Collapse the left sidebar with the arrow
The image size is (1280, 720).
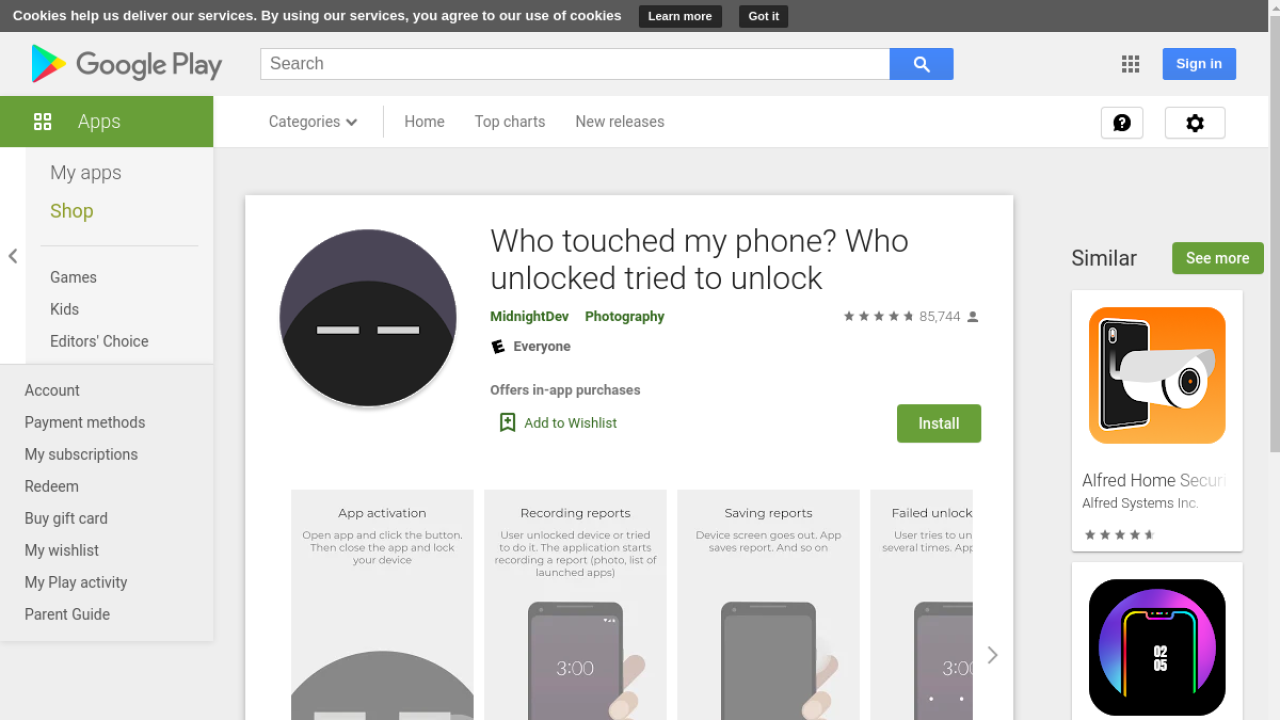click(x=13, y=256)
